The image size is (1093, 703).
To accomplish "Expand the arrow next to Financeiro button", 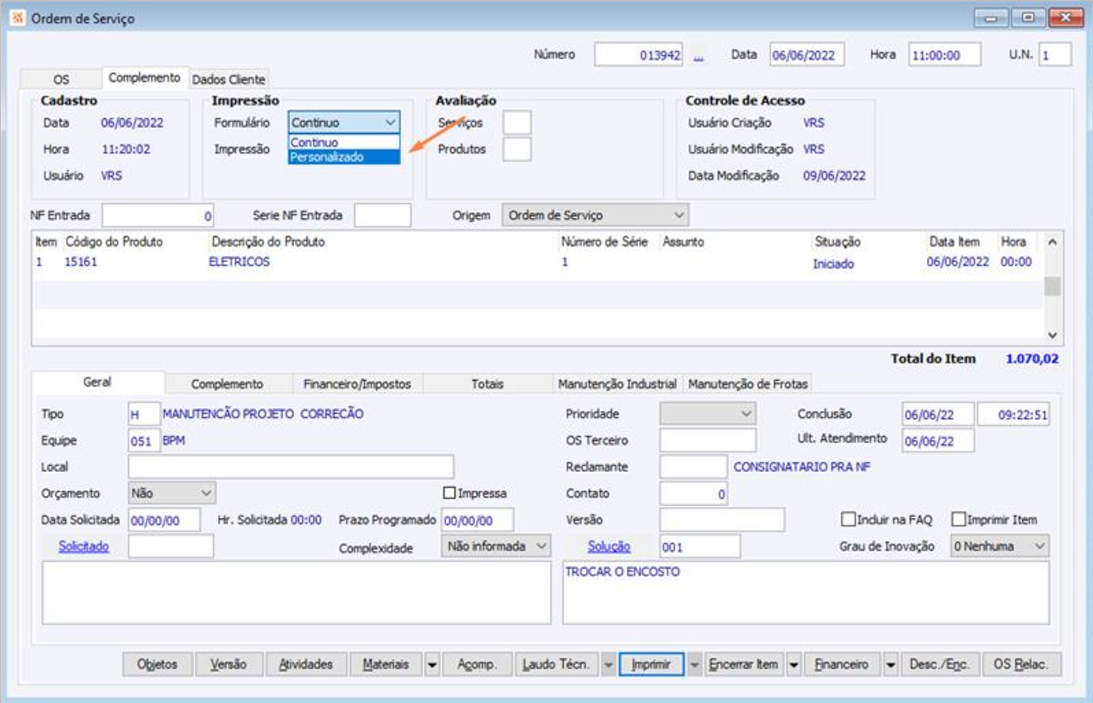I will (891, 665).
